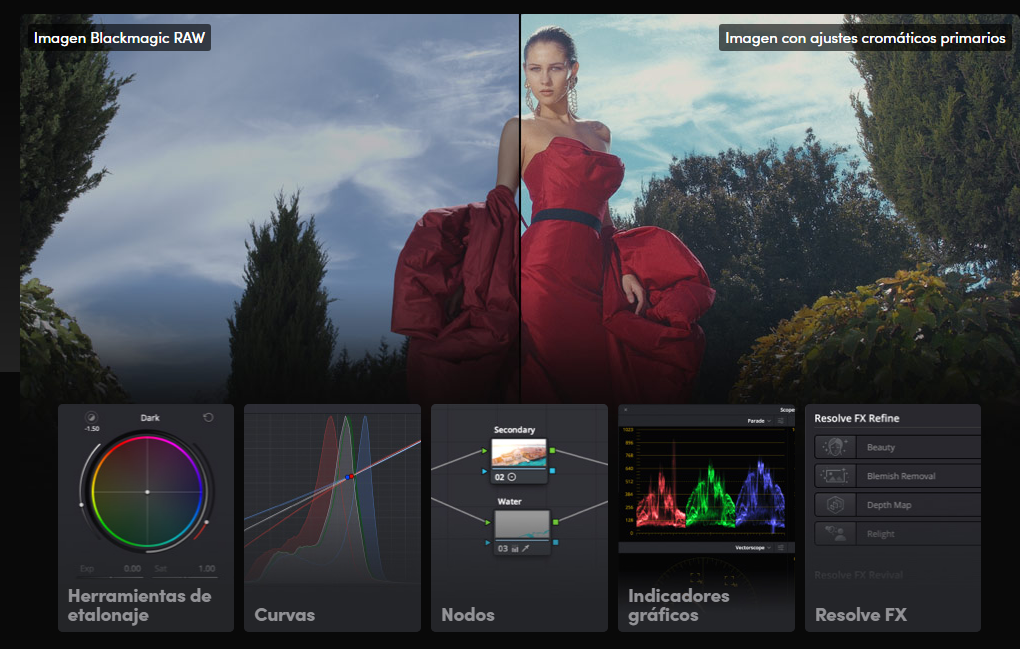This screenshot has height=649, width=1020.
Task: Close the Scopes panel with the x icon
Action: pyautogui.click(x=626, y=410)
